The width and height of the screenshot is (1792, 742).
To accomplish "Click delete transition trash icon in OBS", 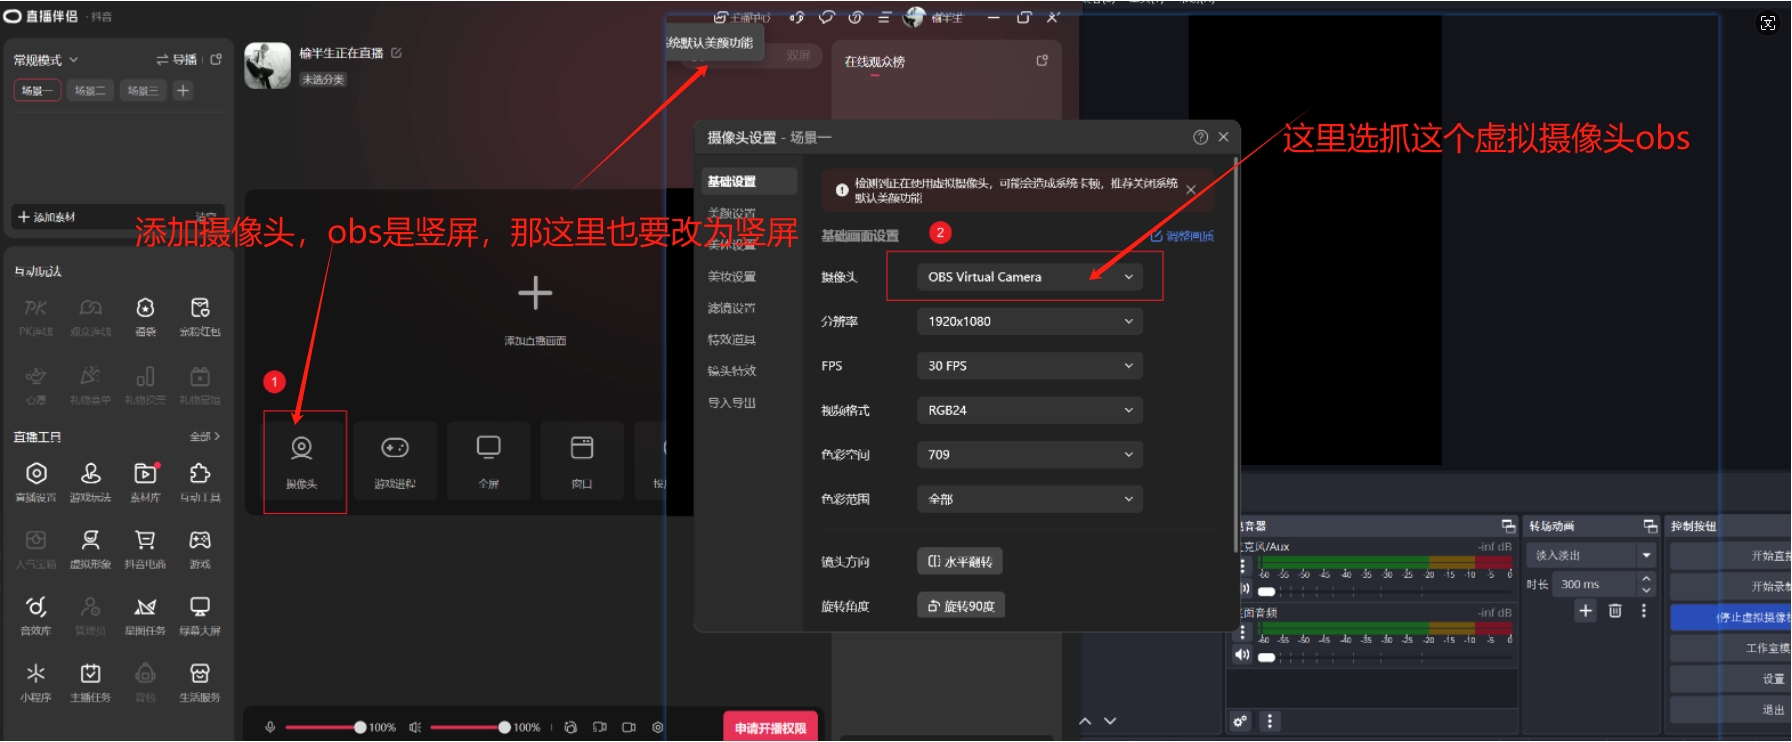I will (1615, 610).
